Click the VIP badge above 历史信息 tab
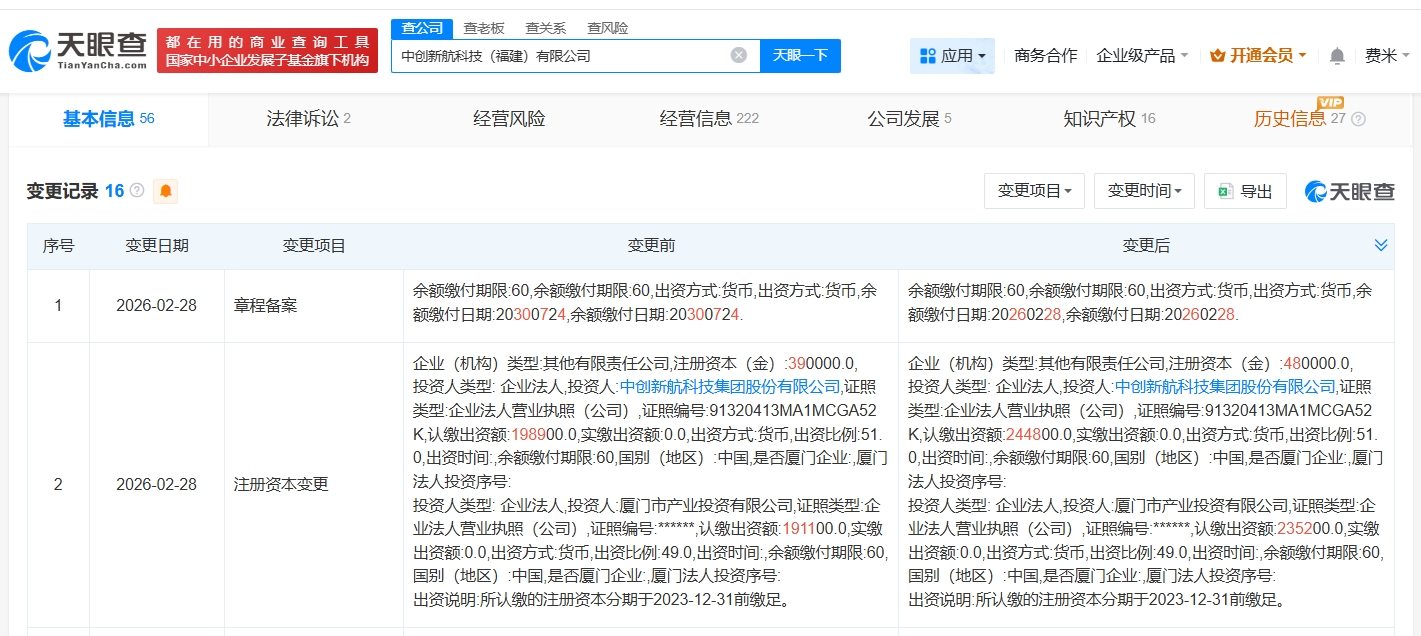 click(1330, 103)
